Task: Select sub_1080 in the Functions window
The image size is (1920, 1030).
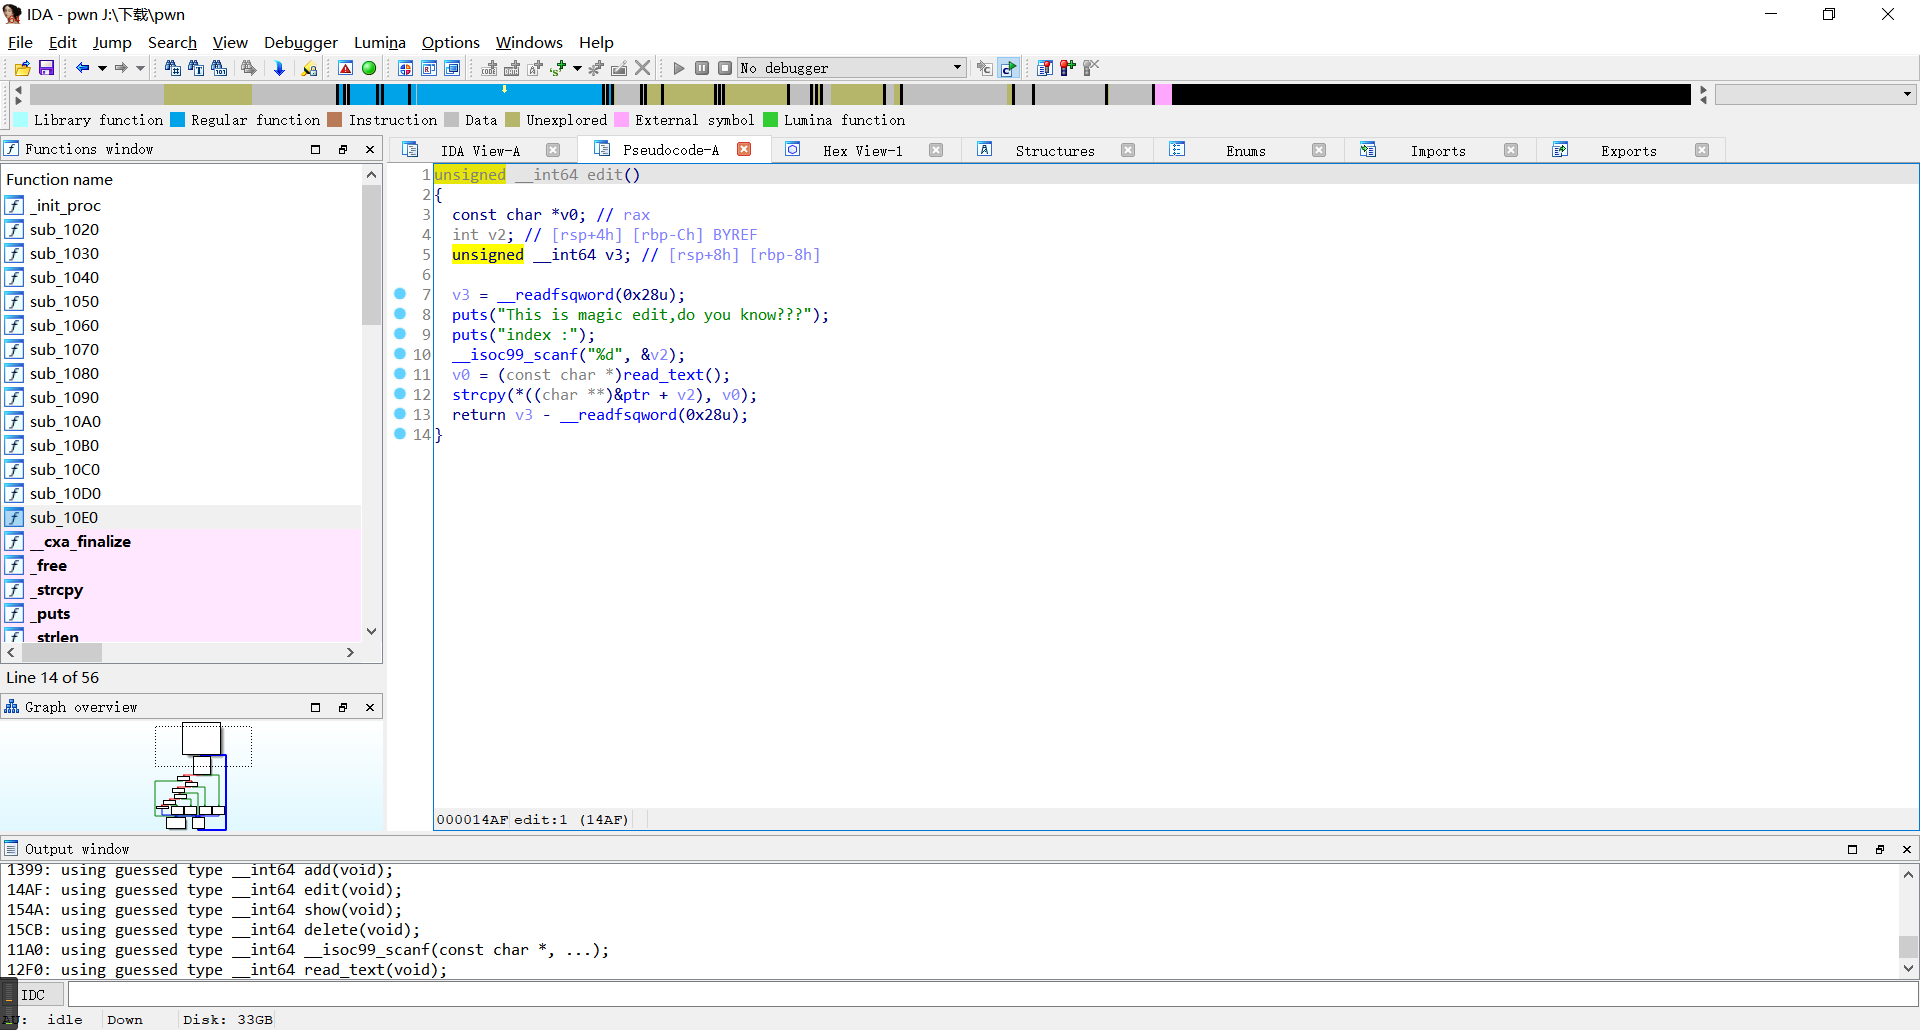Action: [x=64, y=374]
